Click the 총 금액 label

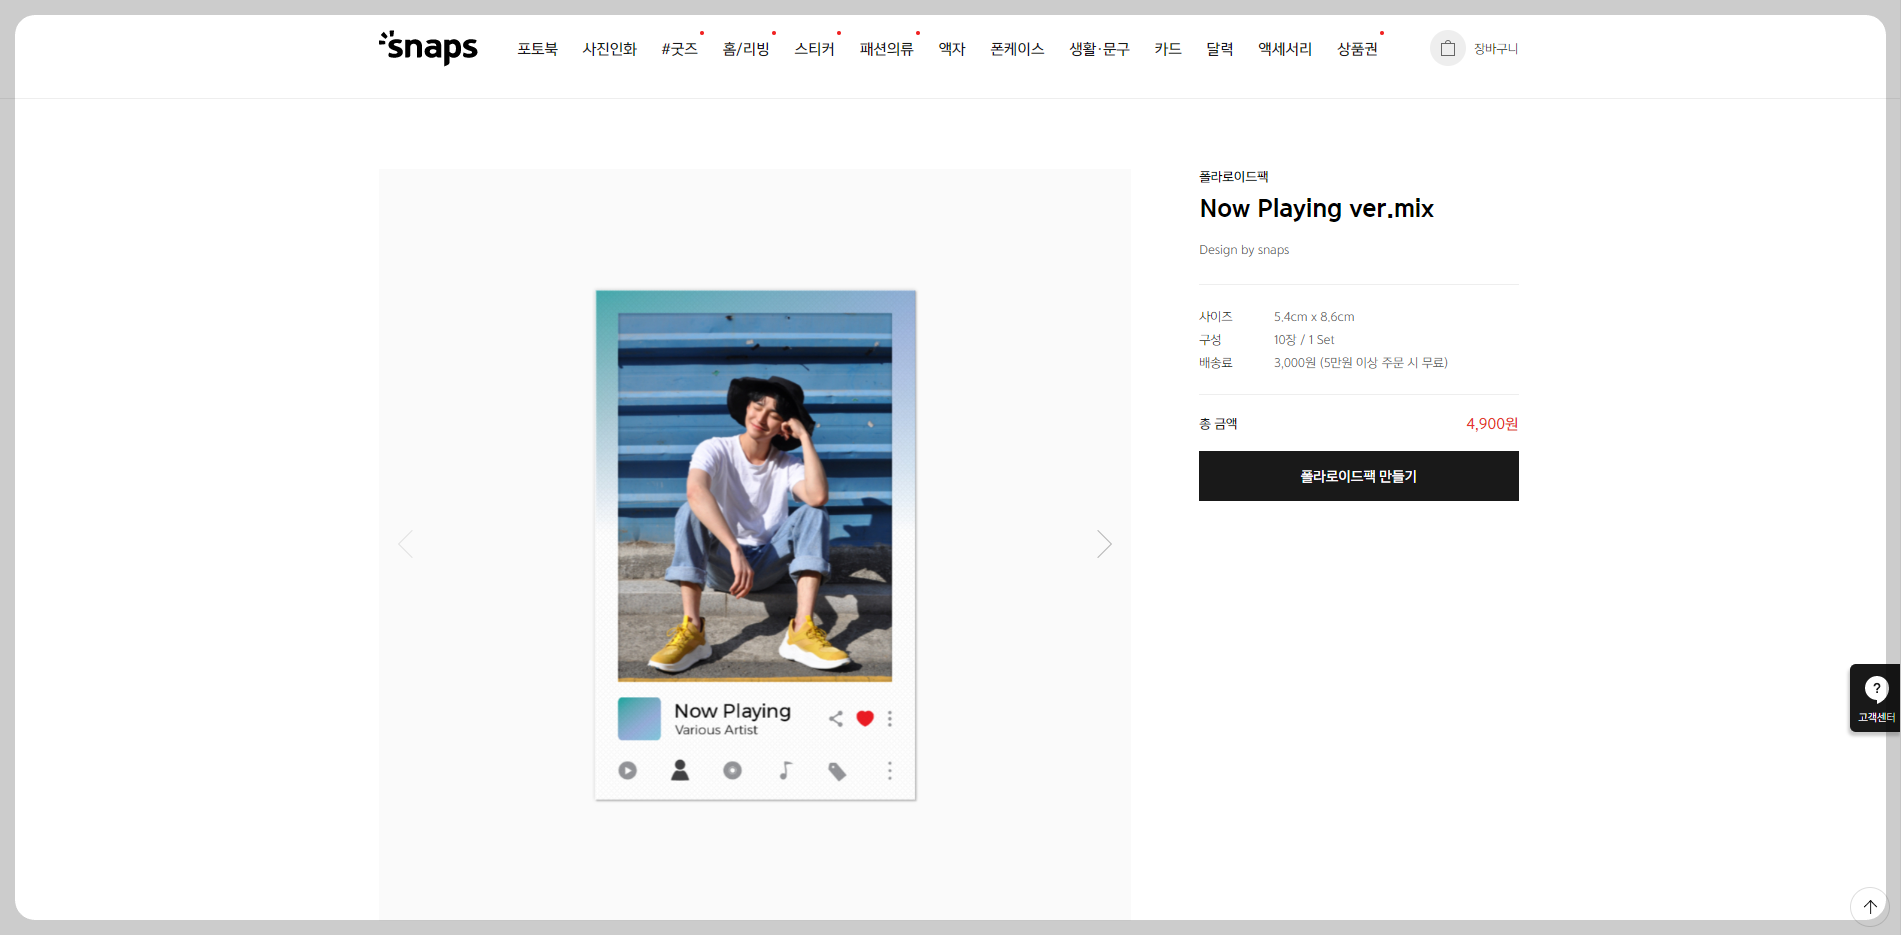pyautogui.click(x=1218, y=424)
